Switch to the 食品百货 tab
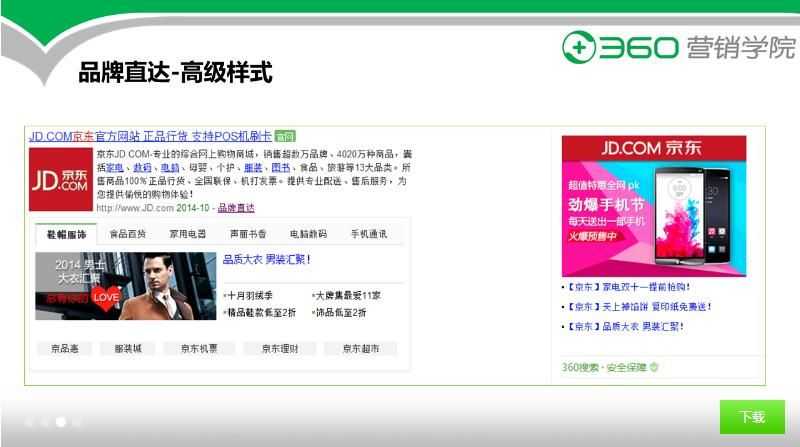 click(128, 234)
